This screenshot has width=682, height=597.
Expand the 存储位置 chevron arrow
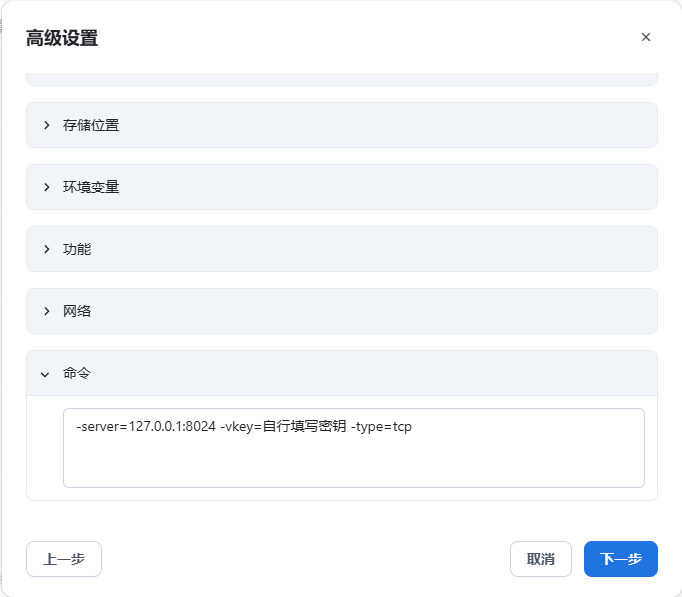click(46, 125)
